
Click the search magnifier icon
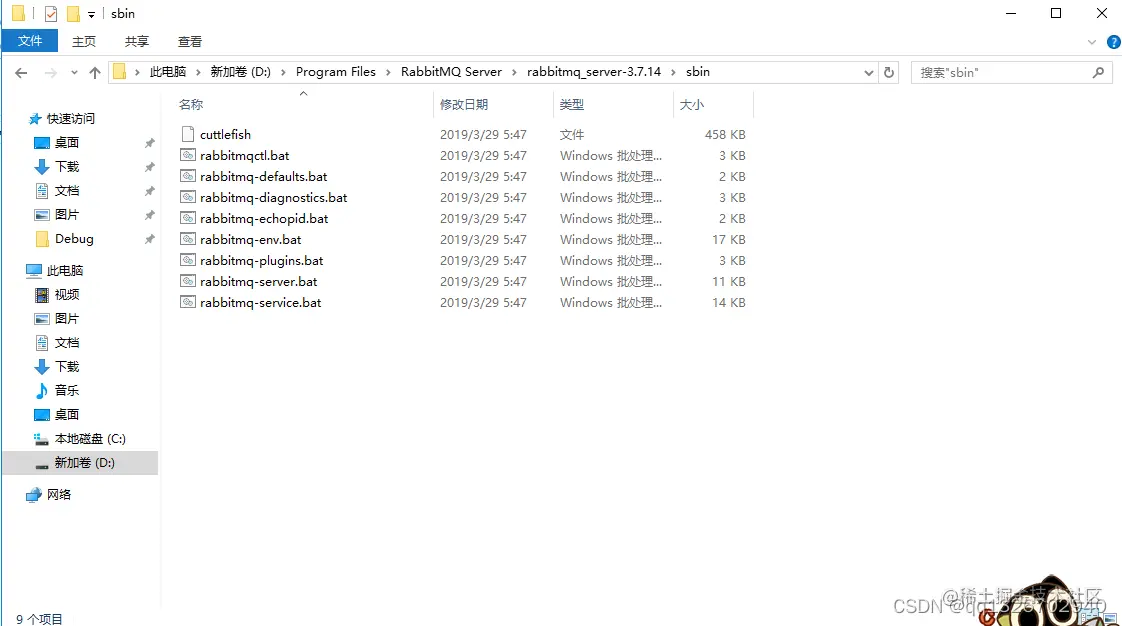[1098, 72]
